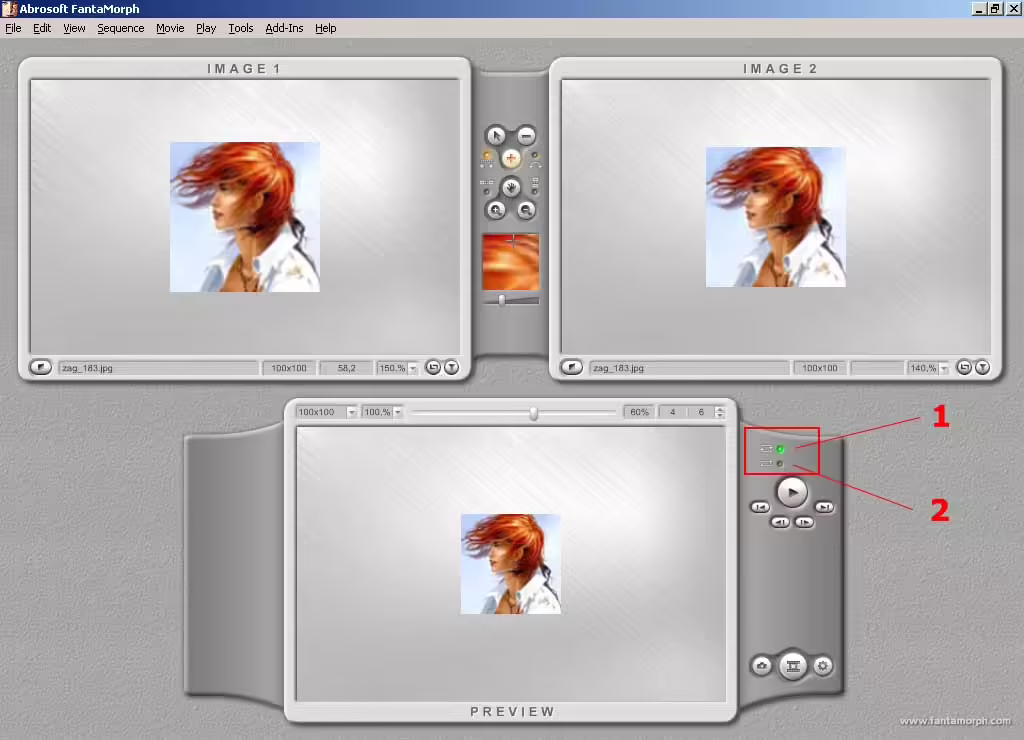Open preview zoom 100% dropdown
Image resolution: width=1024 pixels, height=740 pixels.
tap(398, 412)
